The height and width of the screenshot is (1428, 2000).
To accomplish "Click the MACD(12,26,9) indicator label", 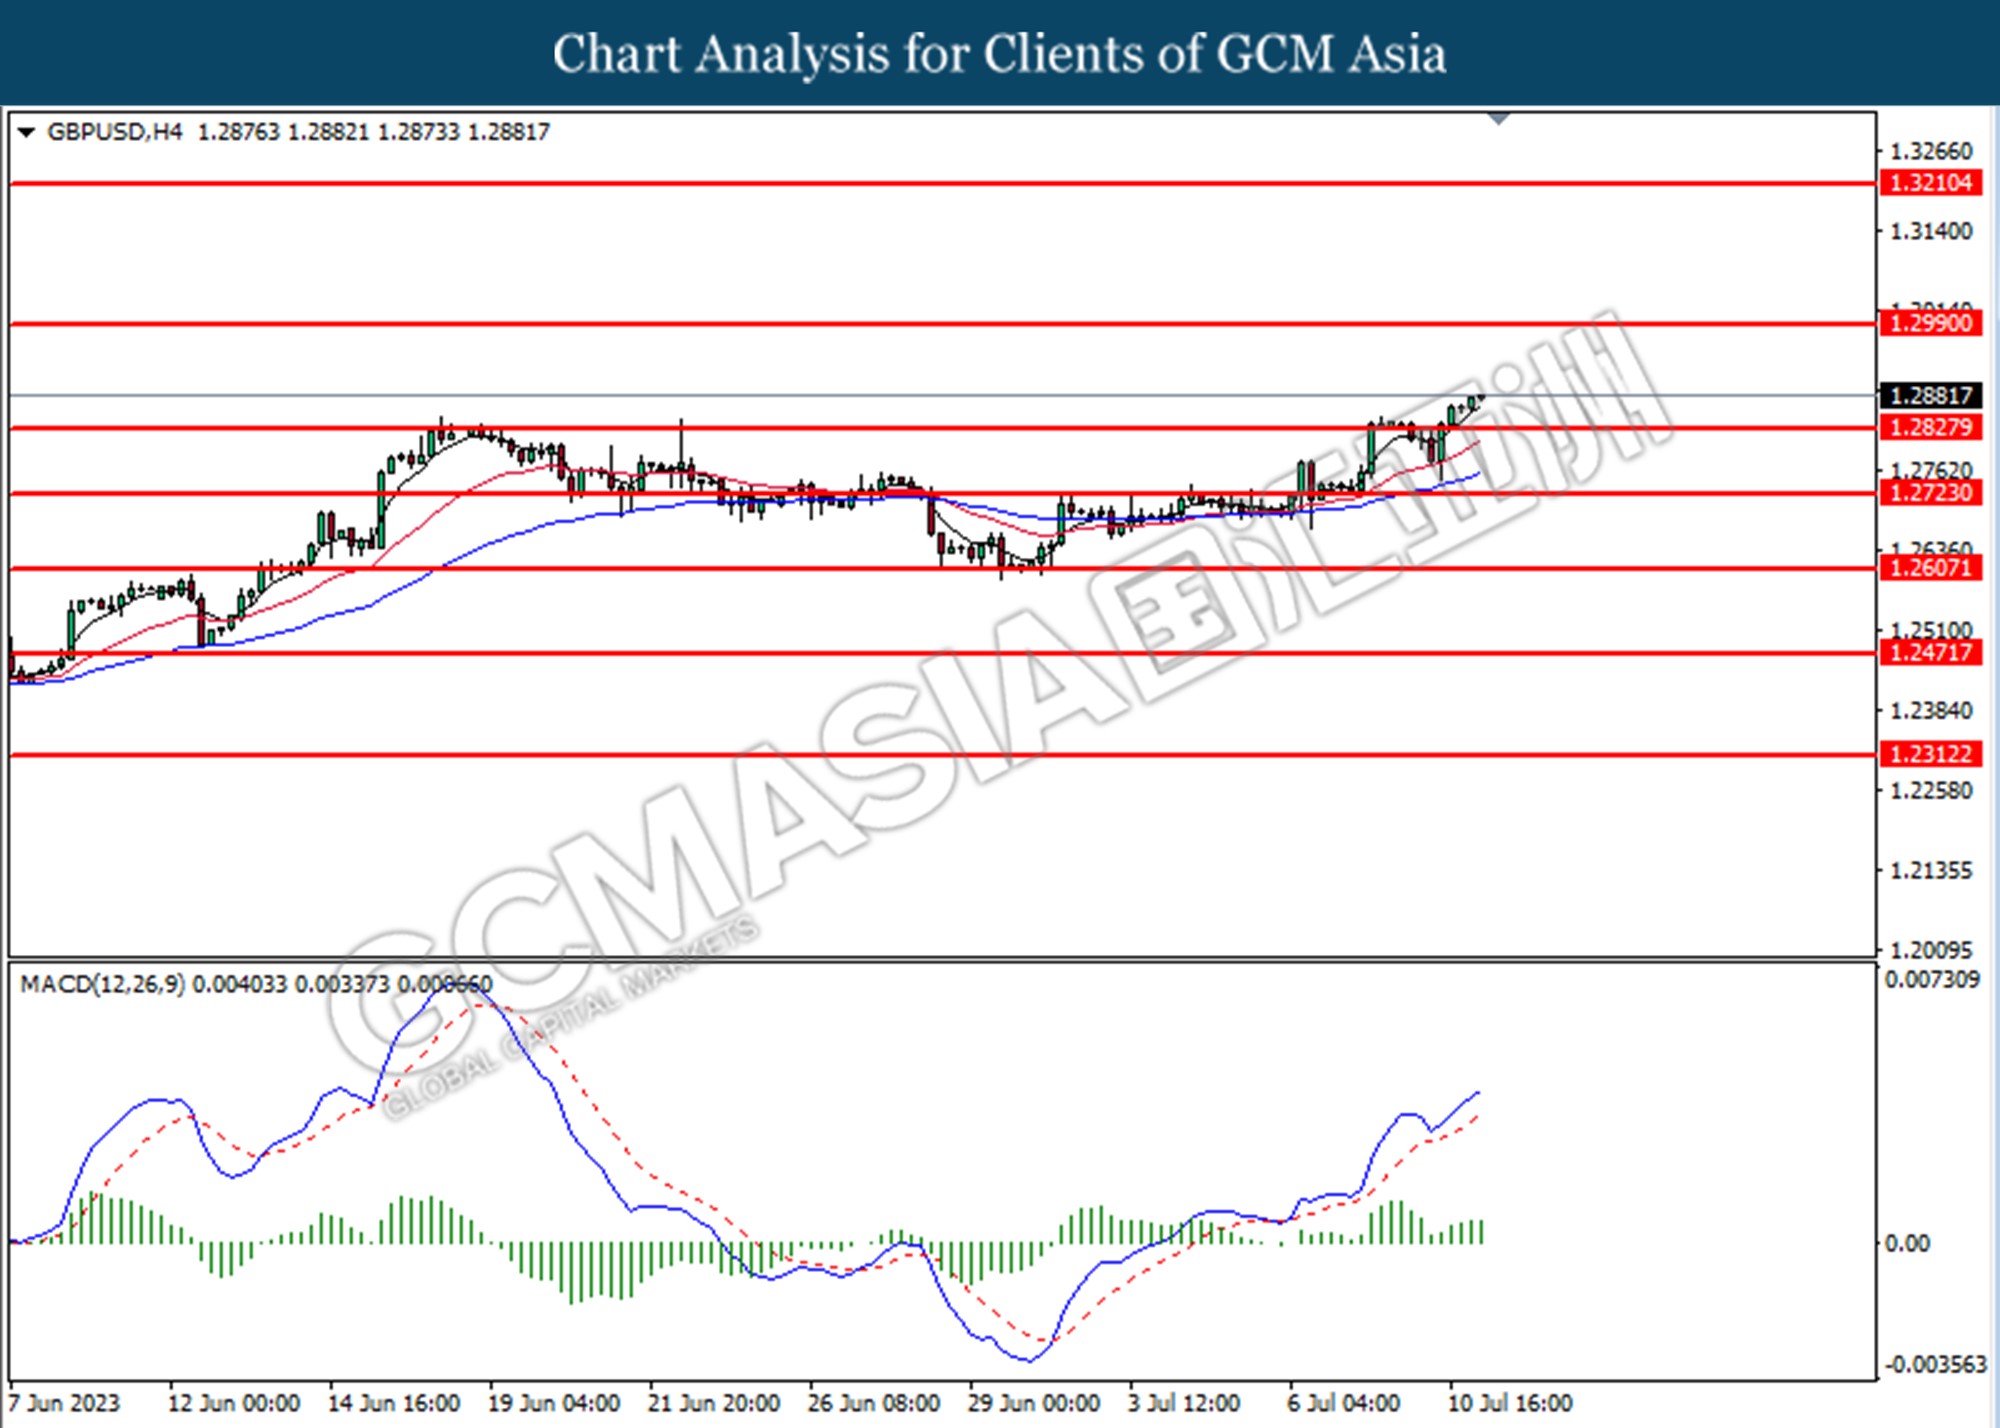I will (102, 984).
